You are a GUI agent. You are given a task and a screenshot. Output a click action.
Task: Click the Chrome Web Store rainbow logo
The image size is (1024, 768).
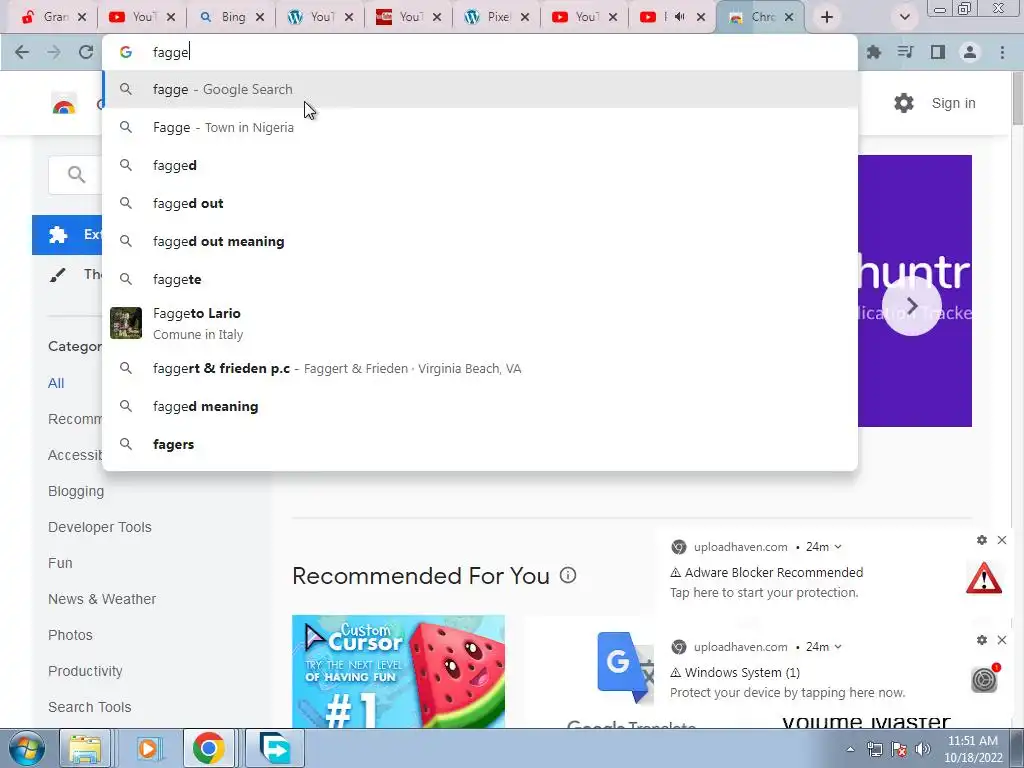tap(64, 104)
